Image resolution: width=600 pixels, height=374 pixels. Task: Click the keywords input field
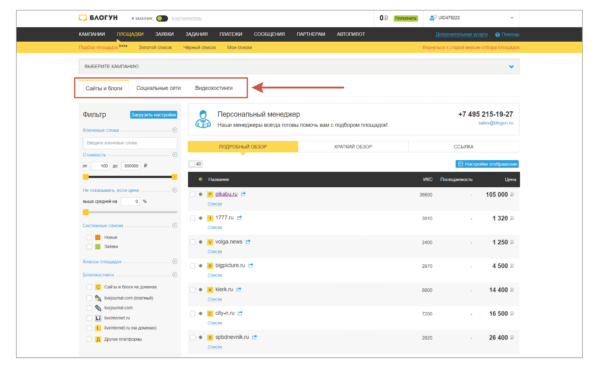[130, 143]
